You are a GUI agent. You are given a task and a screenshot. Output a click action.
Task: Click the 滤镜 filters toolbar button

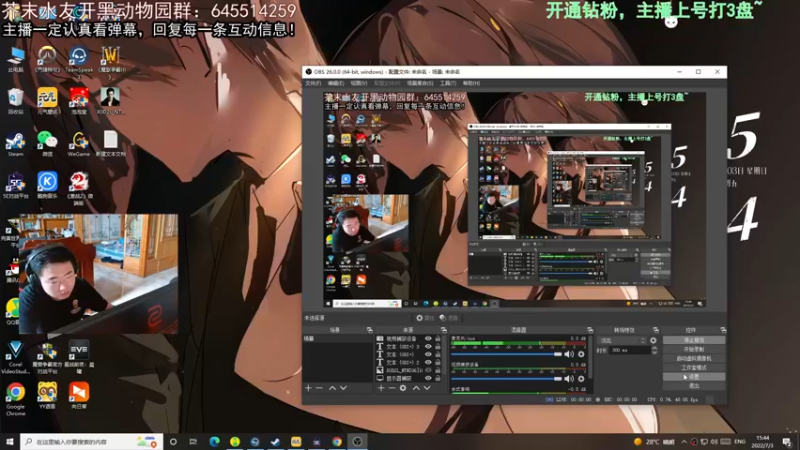[448, 318]
